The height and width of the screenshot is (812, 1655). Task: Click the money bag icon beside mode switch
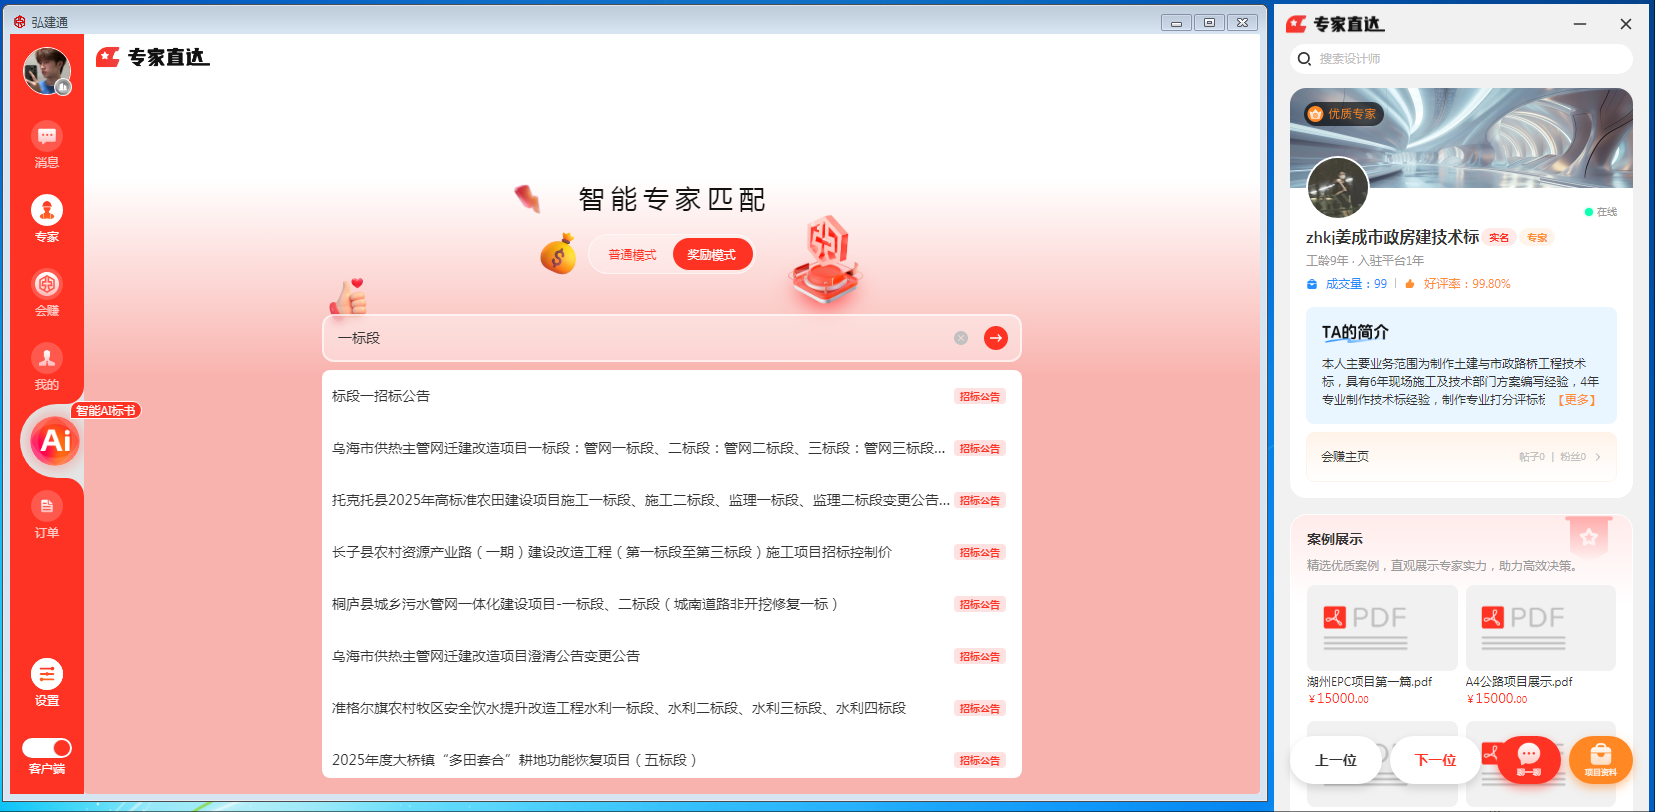559,254
